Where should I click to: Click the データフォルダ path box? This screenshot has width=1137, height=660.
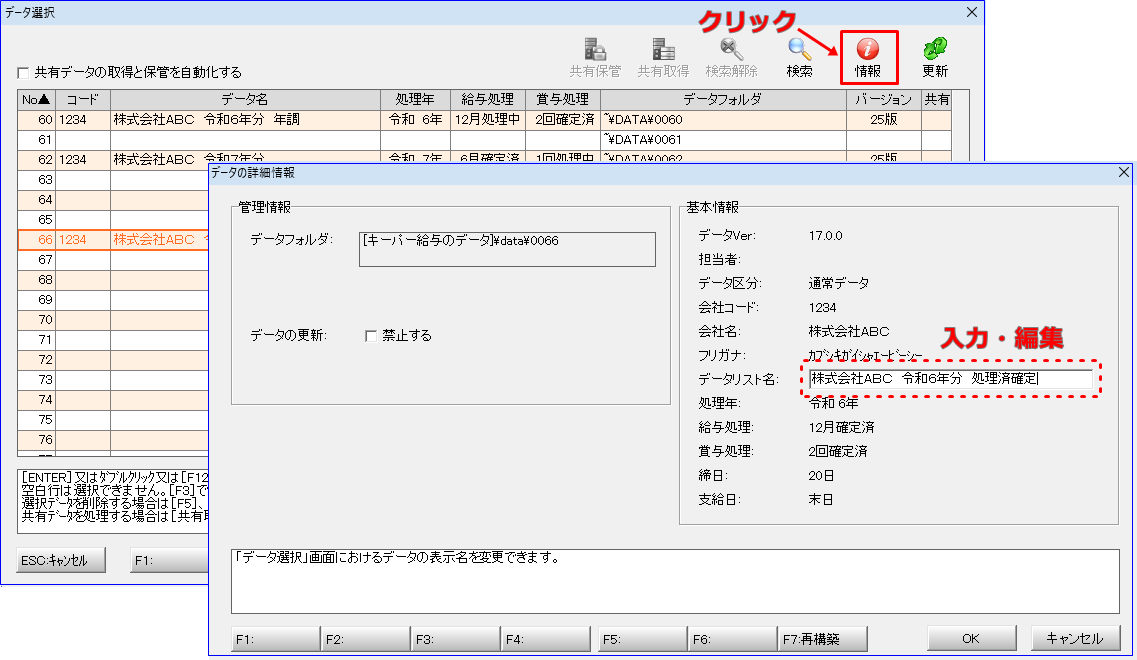[x=507, y=249]
